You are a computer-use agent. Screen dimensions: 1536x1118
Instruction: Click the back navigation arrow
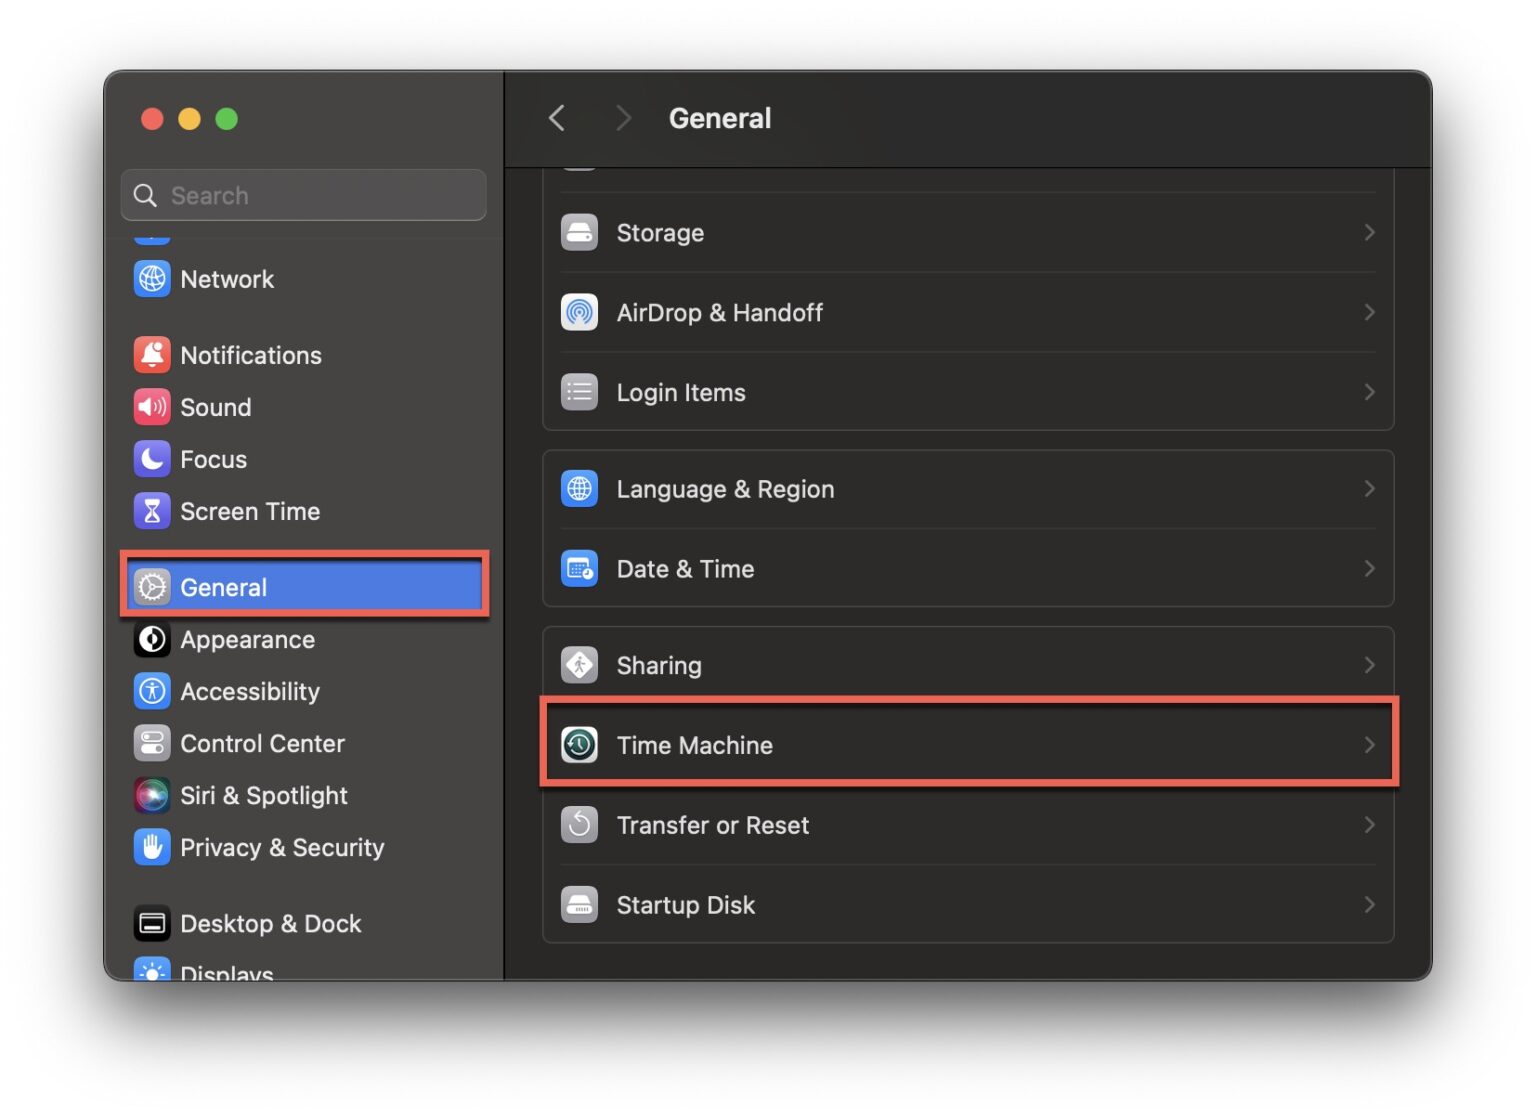[x=557, y=117]
